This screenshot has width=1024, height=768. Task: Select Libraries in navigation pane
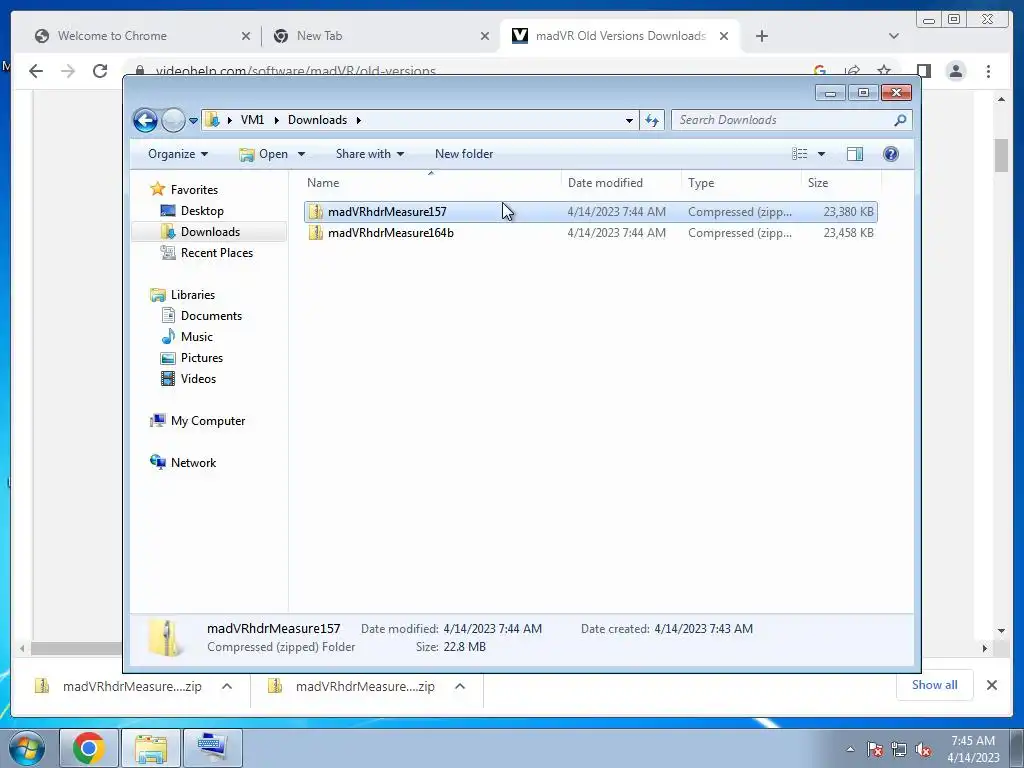[x=193, y=295]
